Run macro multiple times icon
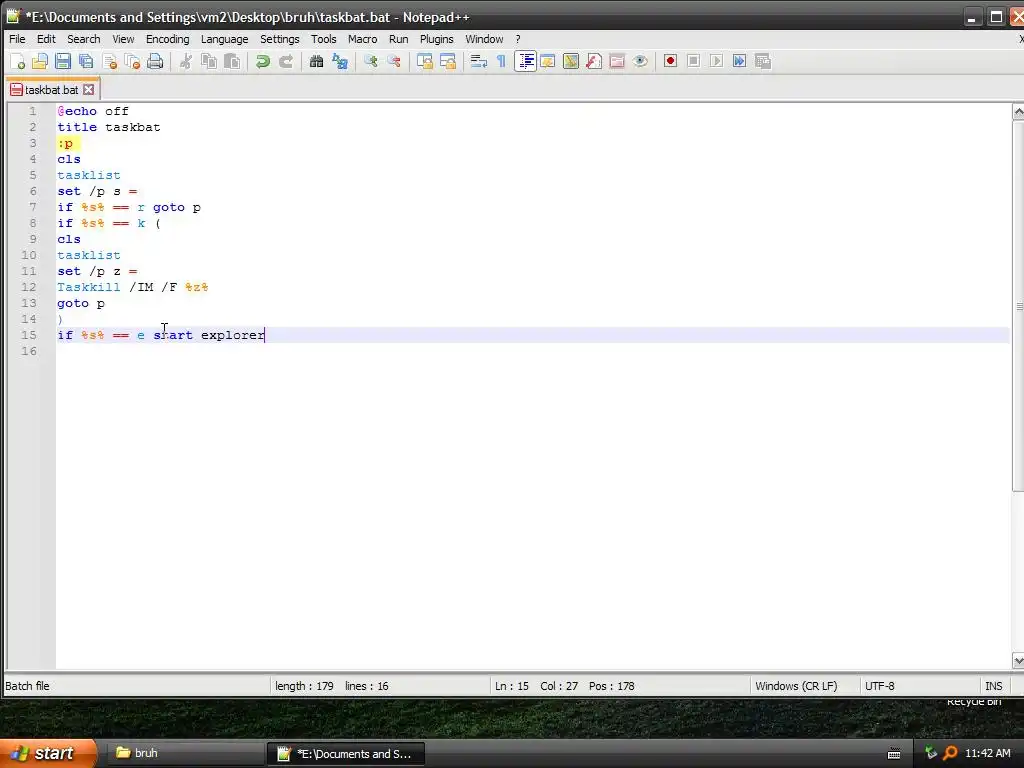Viewport: 1024px width, 768px height. [x=739, y=61]
